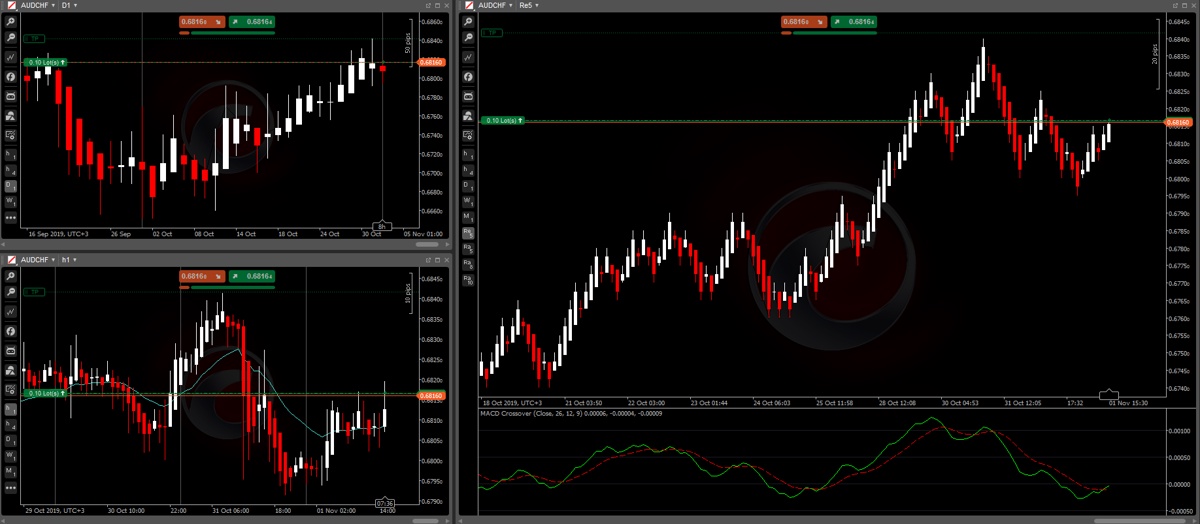Select D1 timeframe in the h1 chart
The height and width of the screenshot is (524, 1200).
tap(10, 439)
